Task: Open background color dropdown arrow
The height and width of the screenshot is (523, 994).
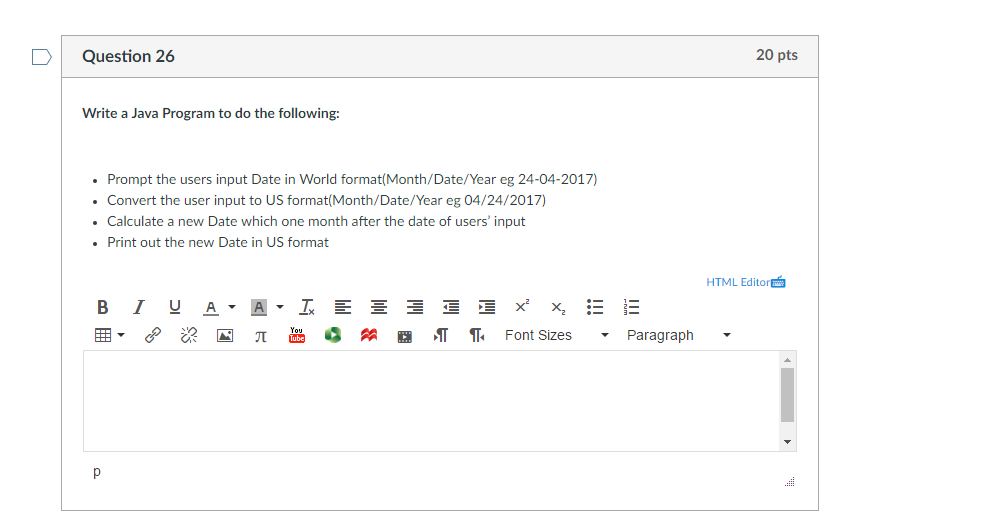Action: (x=280, y=307)
